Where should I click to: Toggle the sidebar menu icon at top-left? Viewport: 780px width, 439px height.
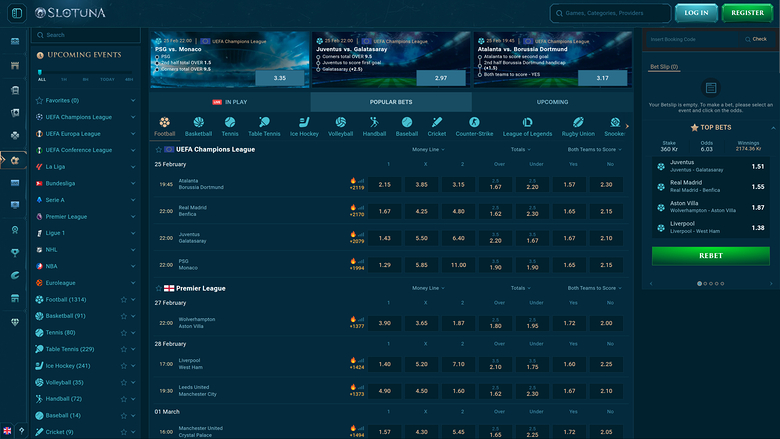pos(16,13)
